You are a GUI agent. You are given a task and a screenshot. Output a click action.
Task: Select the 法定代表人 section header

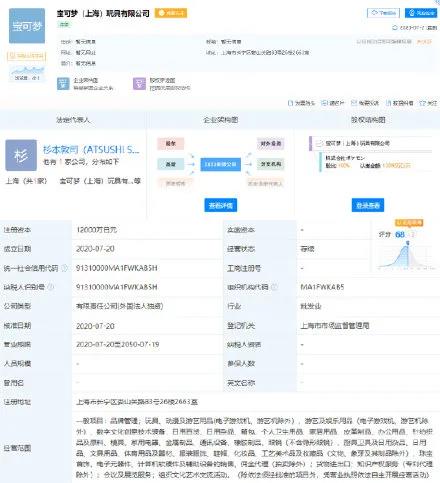tap(73, 120)
